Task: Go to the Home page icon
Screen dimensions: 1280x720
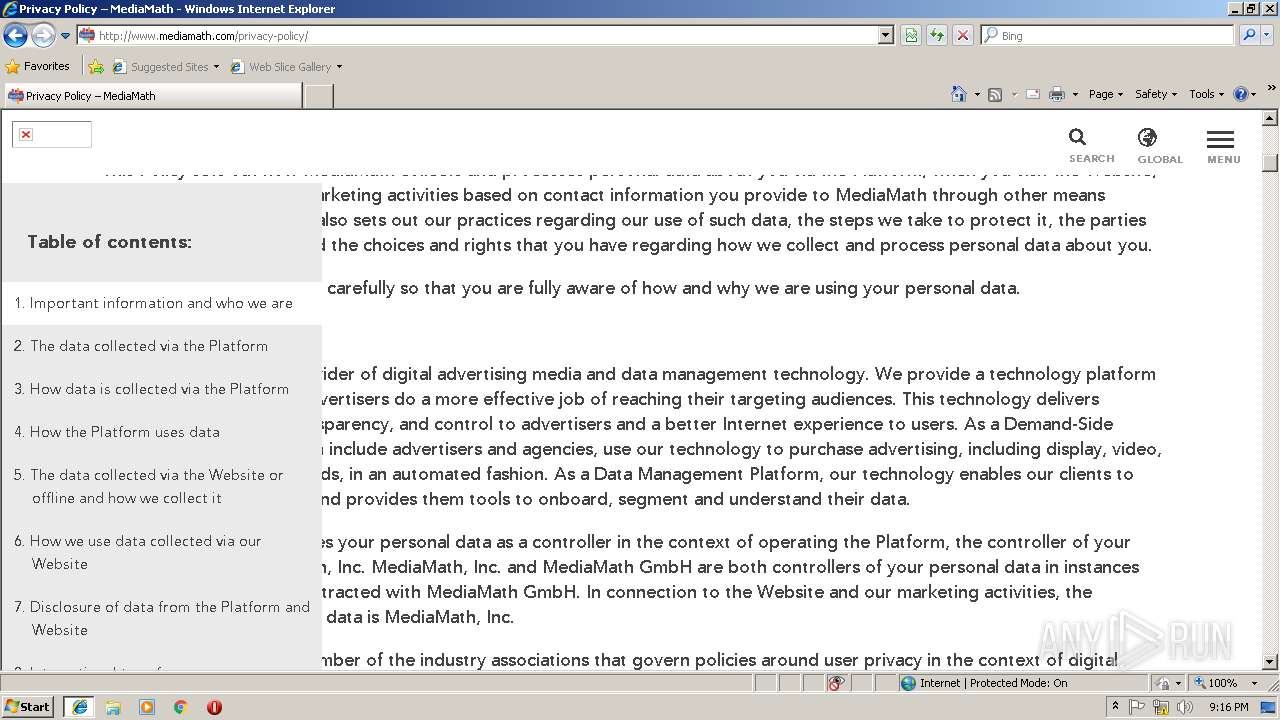Action: click(x=958, y=94)
